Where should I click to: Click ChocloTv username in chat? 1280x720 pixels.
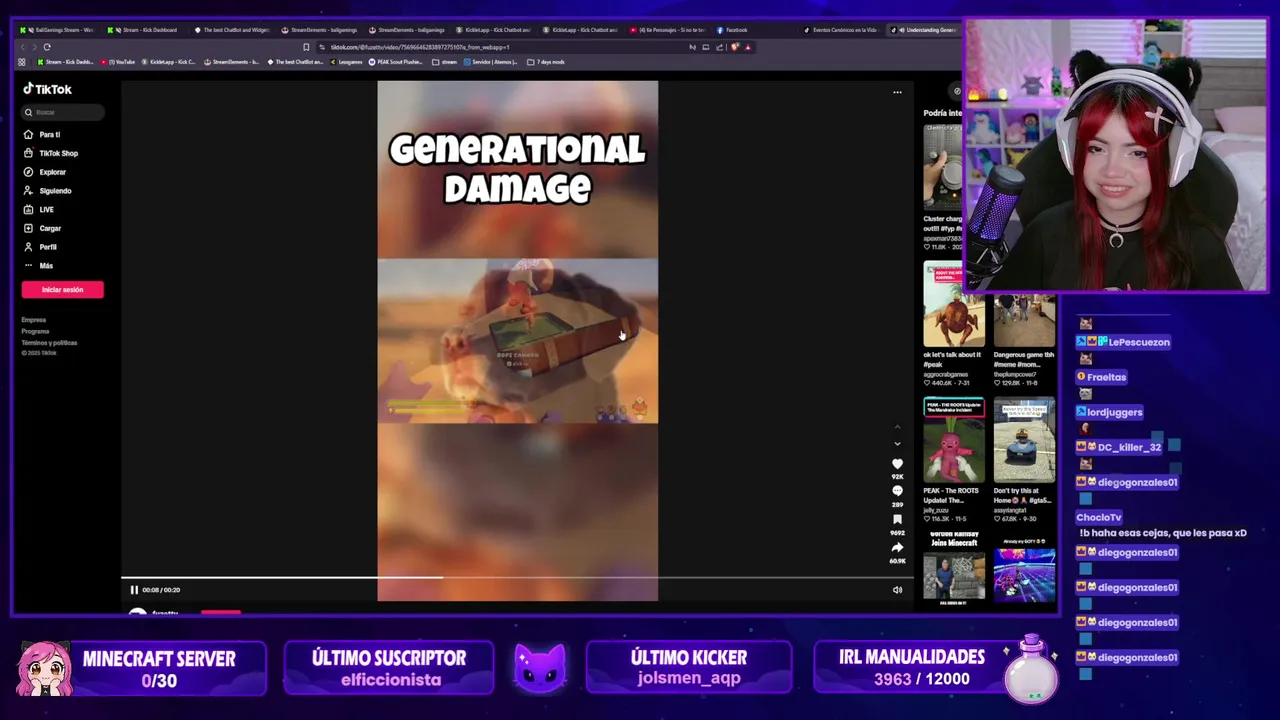1098,517
